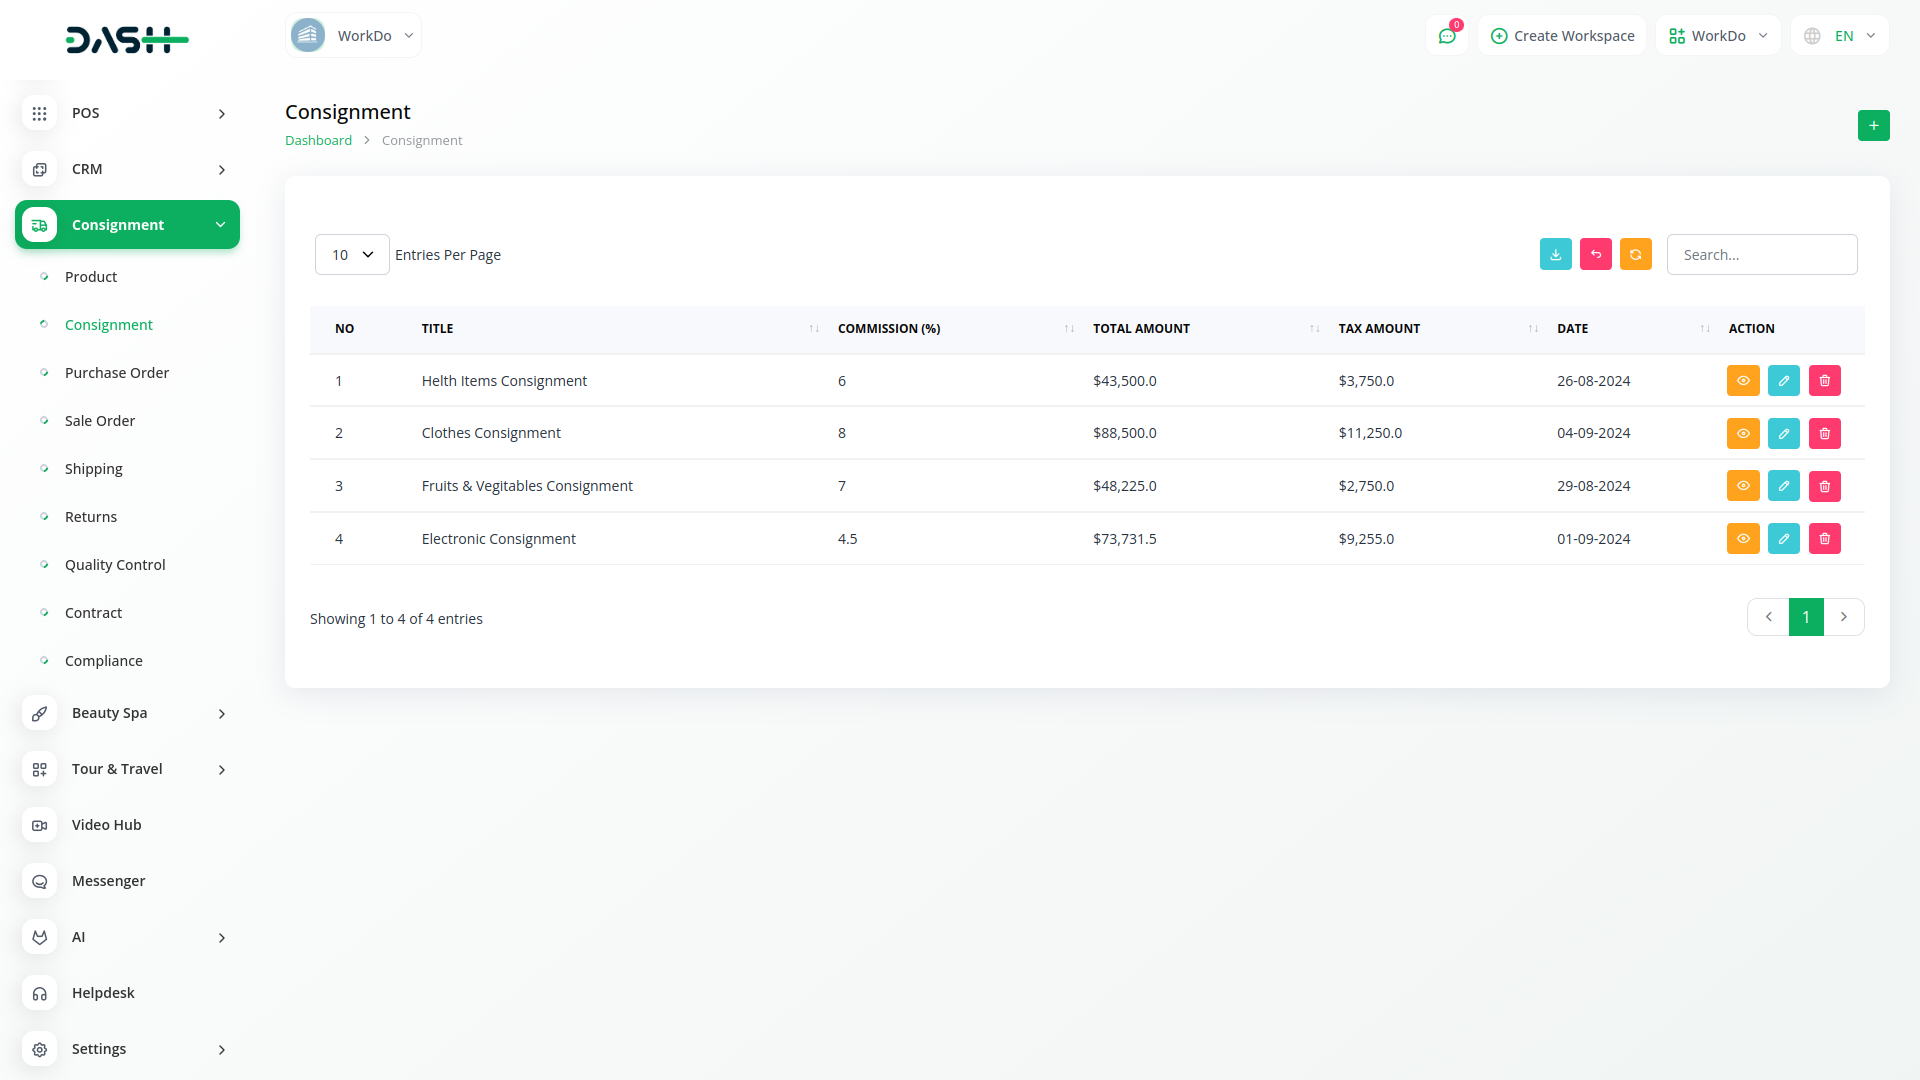This screenshot has height=1080, width=1920.
Task: View Electronic Consignment eye icon
Action: click(x=1742, y=539)
